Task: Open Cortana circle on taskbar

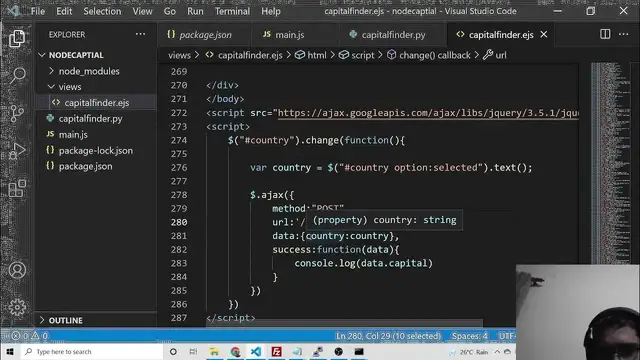Action: click(173, 351)
